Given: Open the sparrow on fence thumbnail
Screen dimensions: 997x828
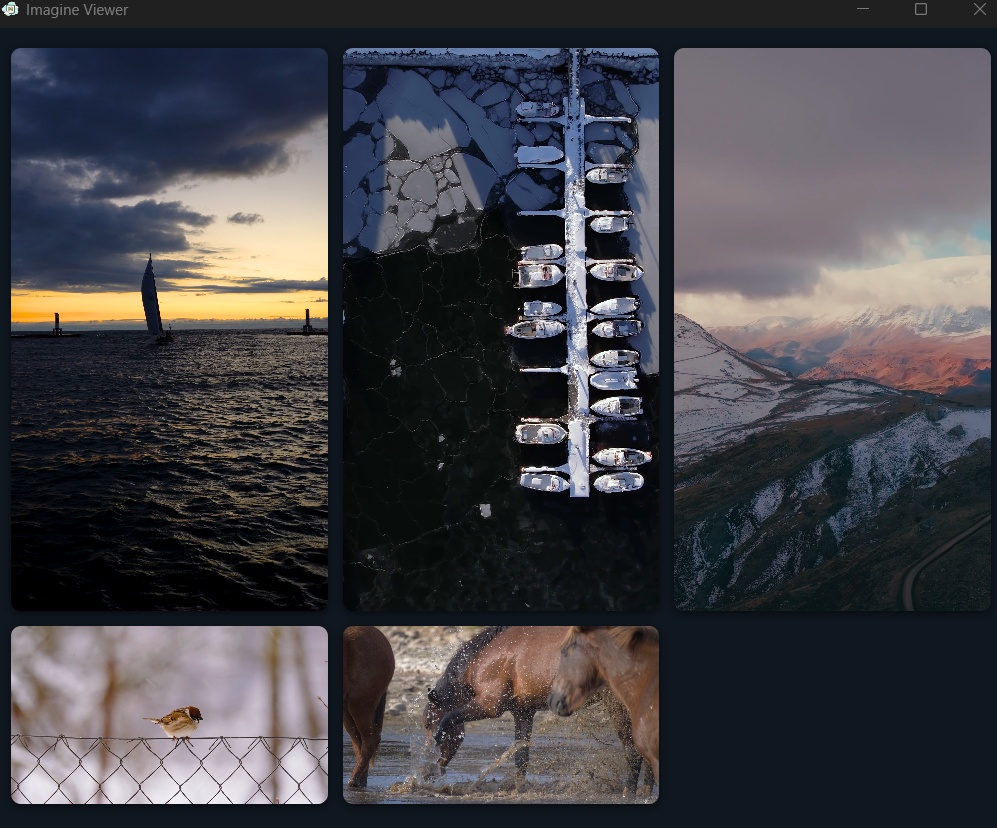Looking at the screenshot, I should pos(169,715).
